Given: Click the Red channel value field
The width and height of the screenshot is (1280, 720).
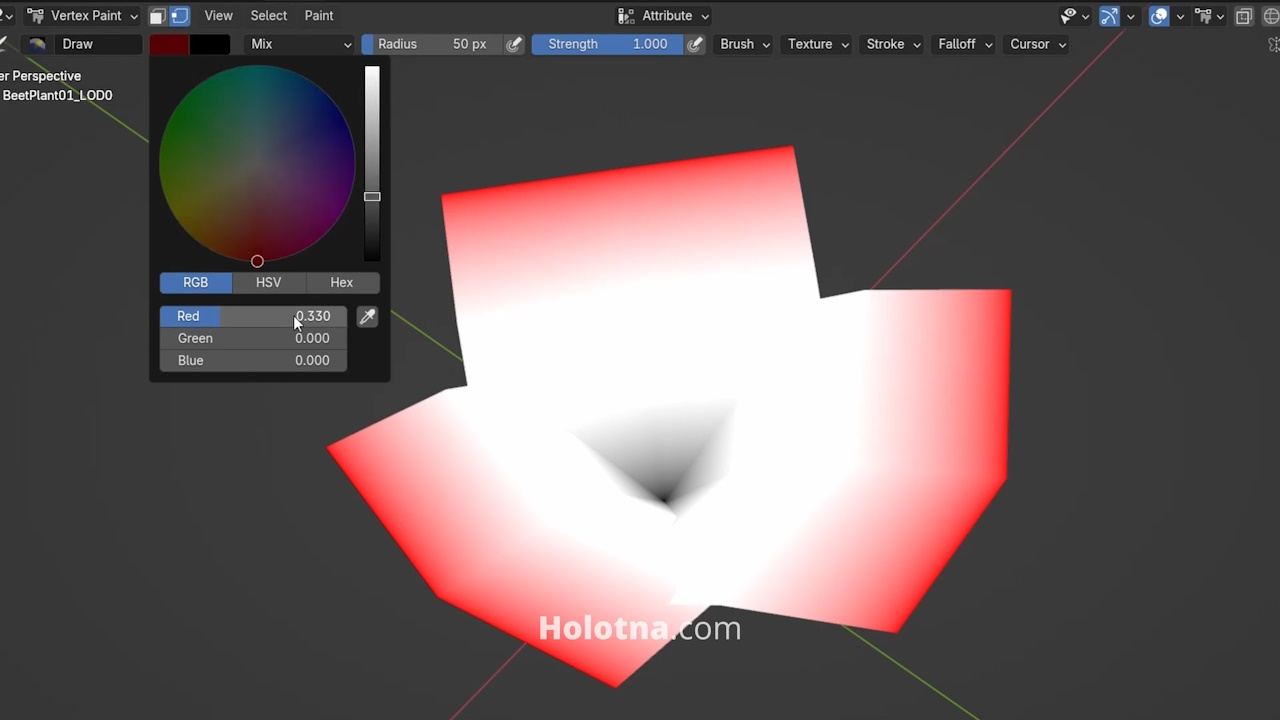Looking at the screenshot, I should point(253,316).
